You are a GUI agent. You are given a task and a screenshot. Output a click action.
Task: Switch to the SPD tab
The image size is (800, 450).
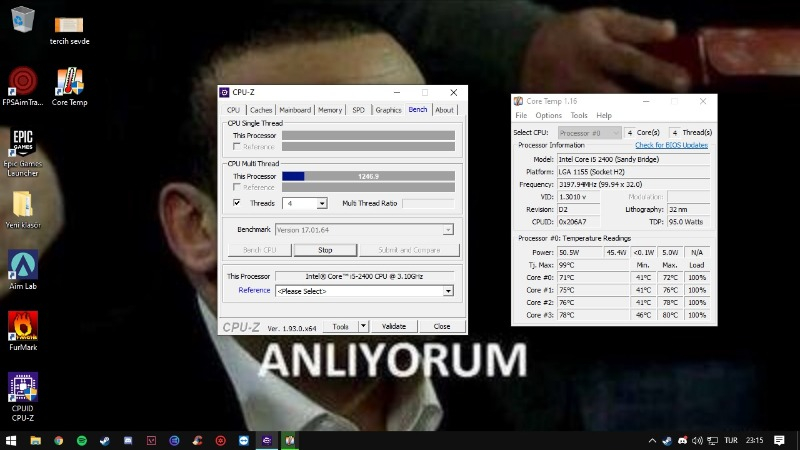coord(359,110)
